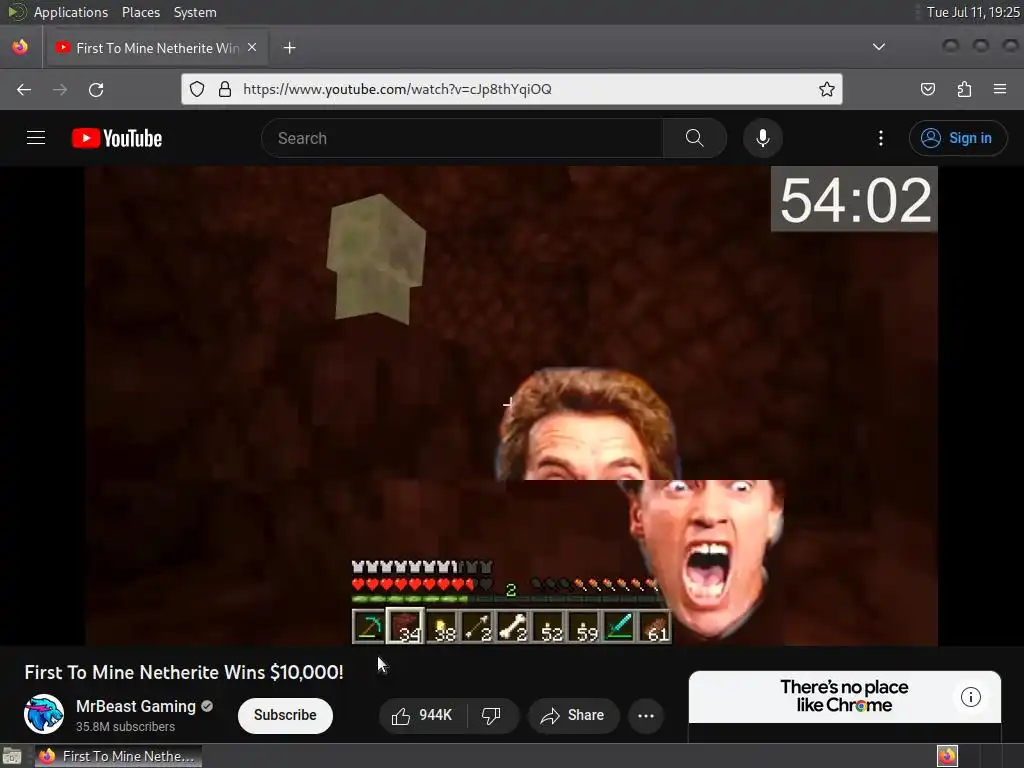Click the Sign in button
Screen dimensions: 1024x768
click(957, 138)
